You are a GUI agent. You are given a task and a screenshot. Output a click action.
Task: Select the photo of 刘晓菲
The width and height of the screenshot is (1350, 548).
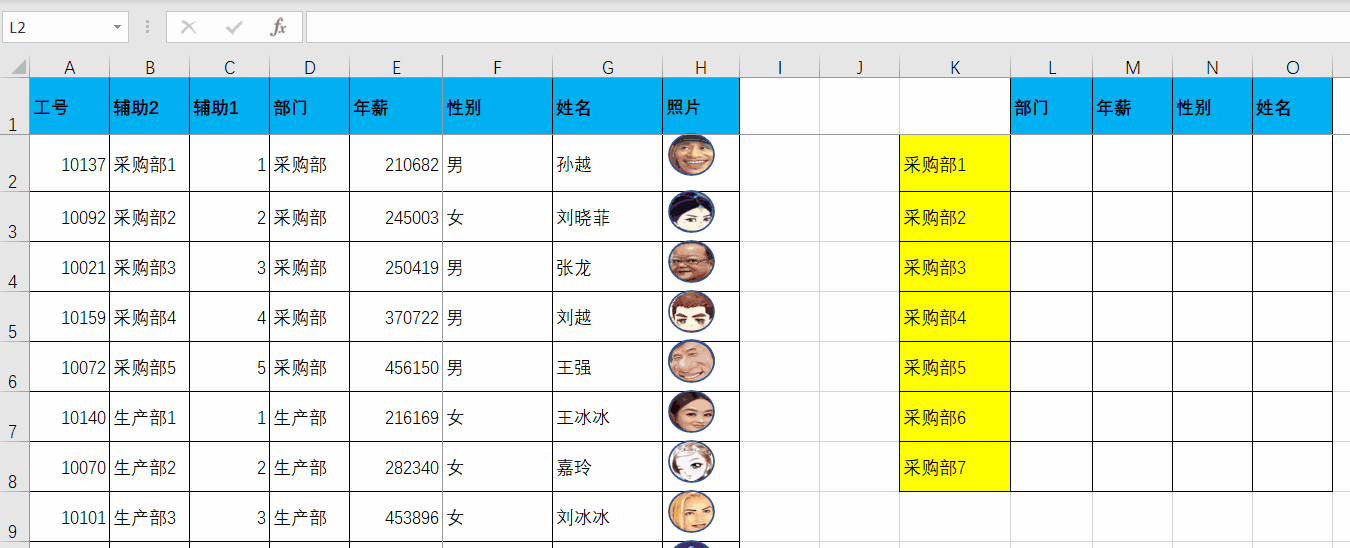[691, 212]
